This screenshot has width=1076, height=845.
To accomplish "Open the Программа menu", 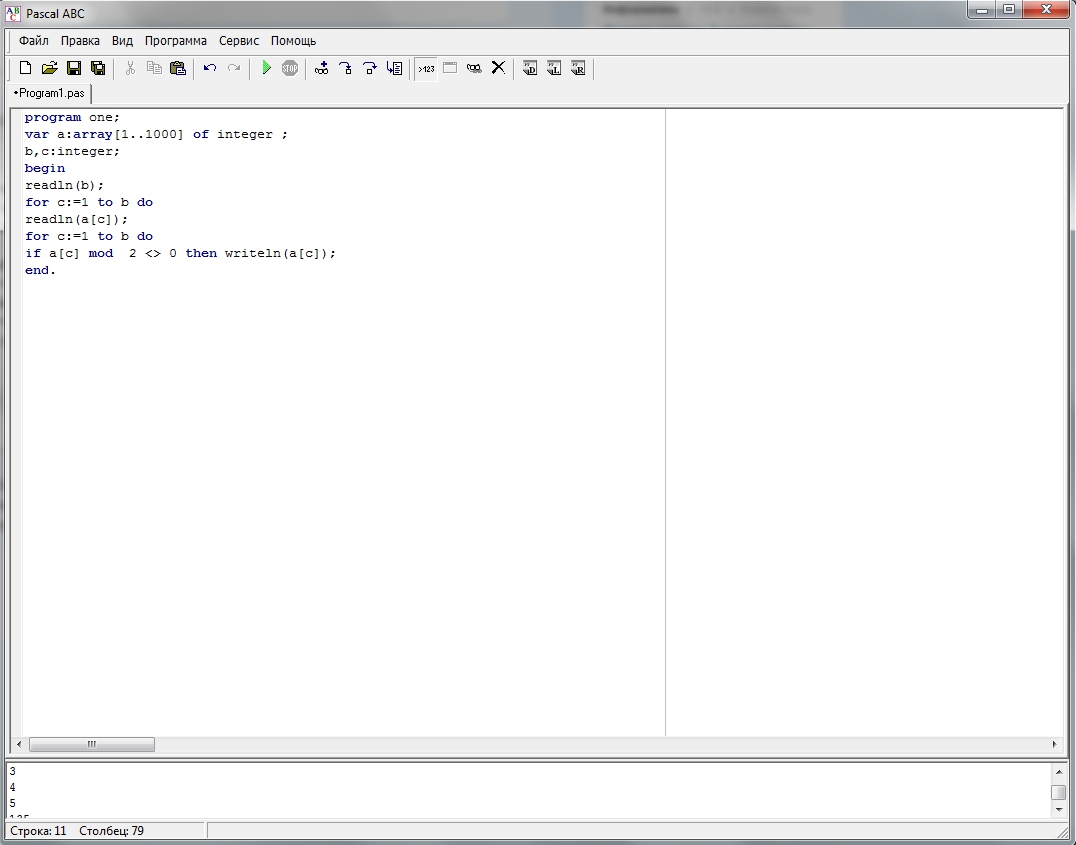I will click(x=175, y=41).
